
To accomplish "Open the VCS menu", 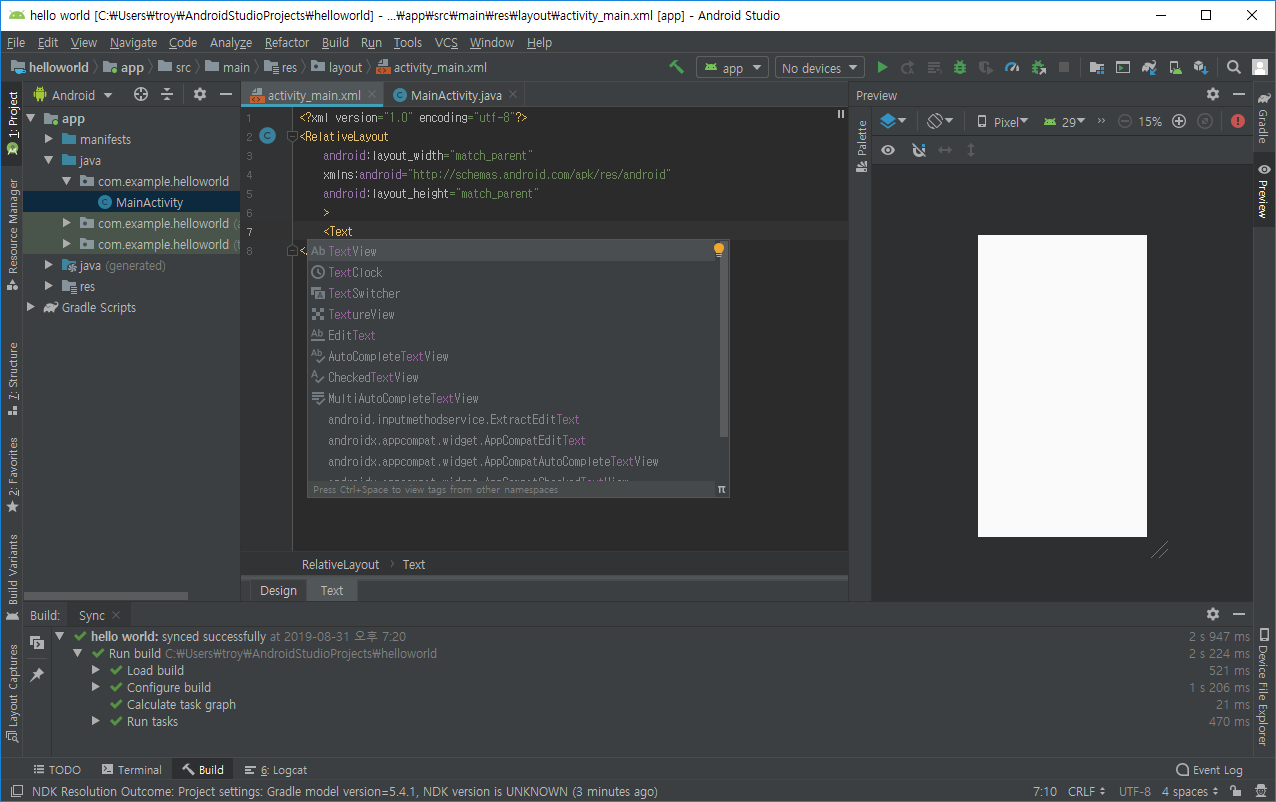I will [x=446, y=42].
